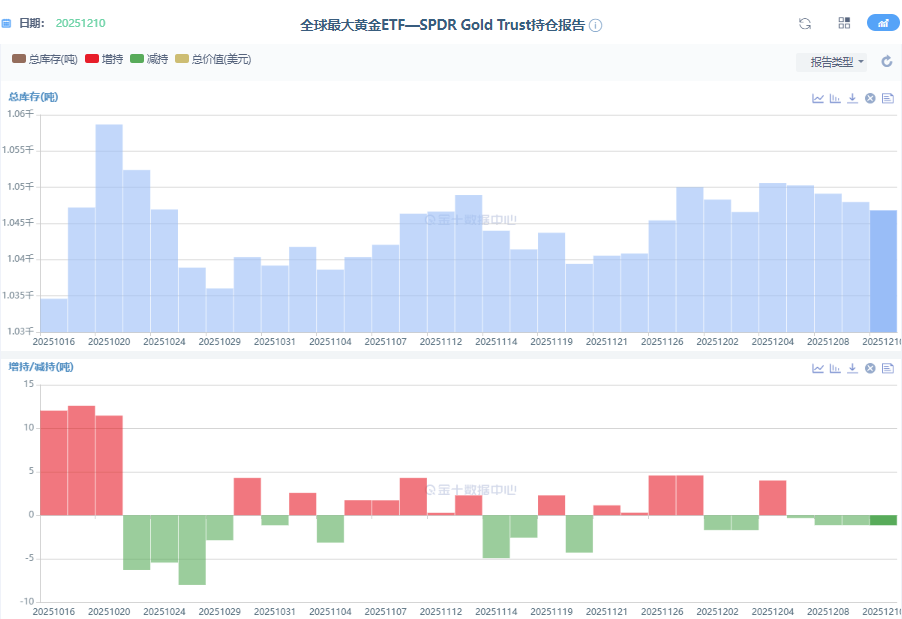
Task: Switch total inventory chart to bar view
Action: [x=835, y=98]
